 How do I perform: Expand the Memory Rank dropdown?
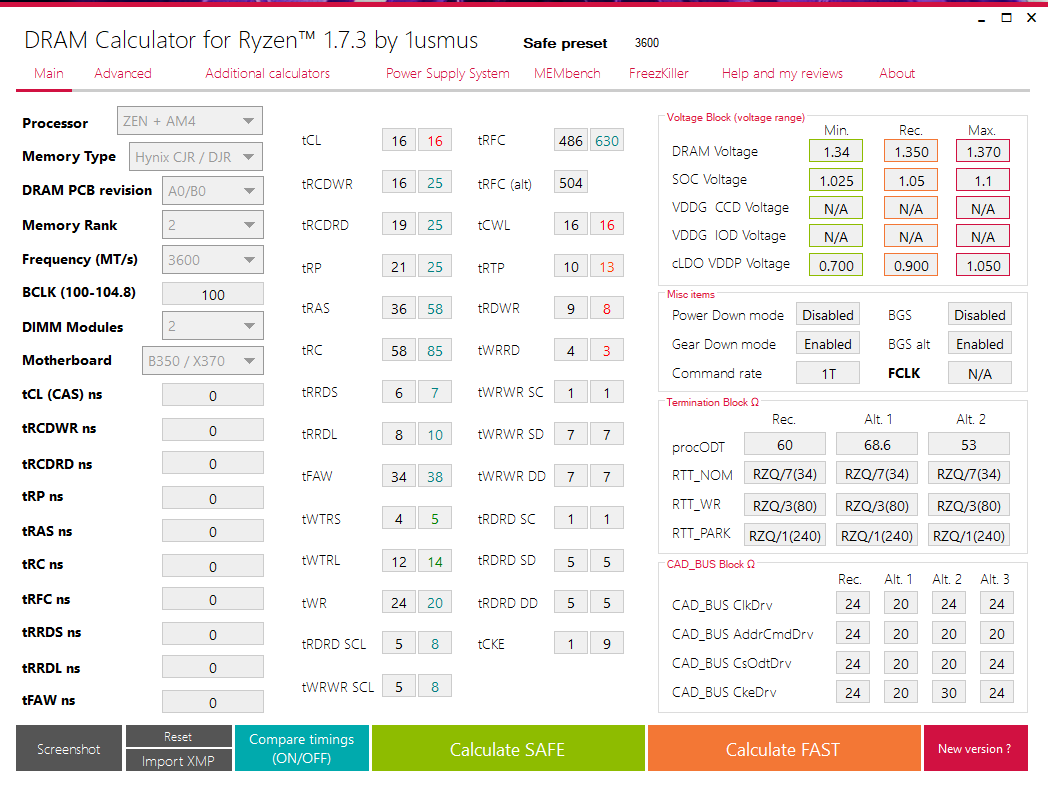pos(213,225)
